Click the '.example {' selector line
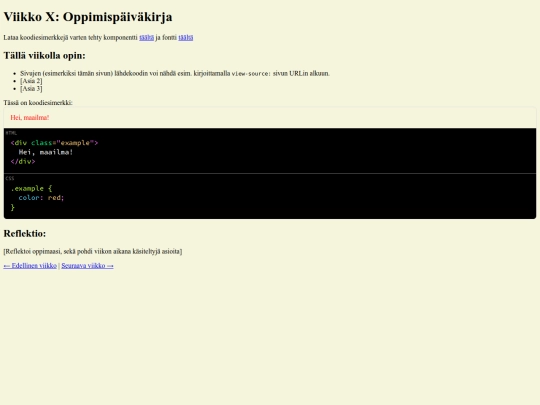This screenshot has width=540, height=405. pyautogui.click(x=31, y=189)
